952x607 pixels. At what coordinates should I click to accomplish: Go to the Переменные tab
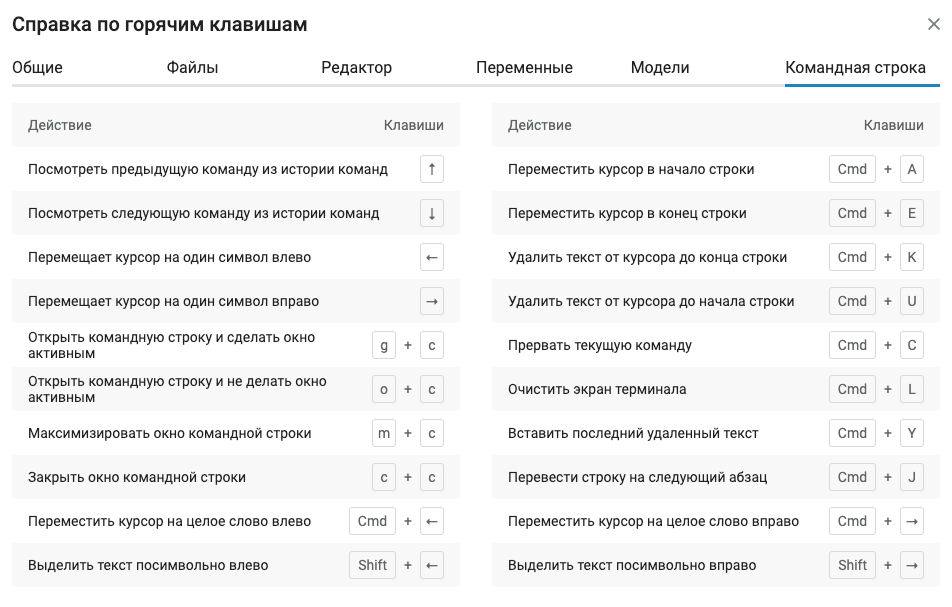[x=524, y=67]
